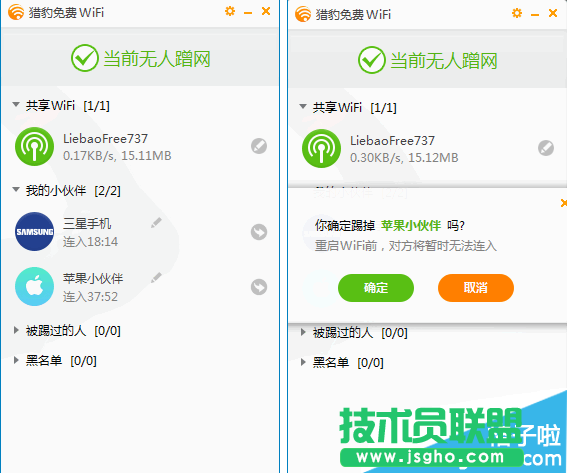
Task: Click 连入18:14 connection time
Action: (90, 242)
